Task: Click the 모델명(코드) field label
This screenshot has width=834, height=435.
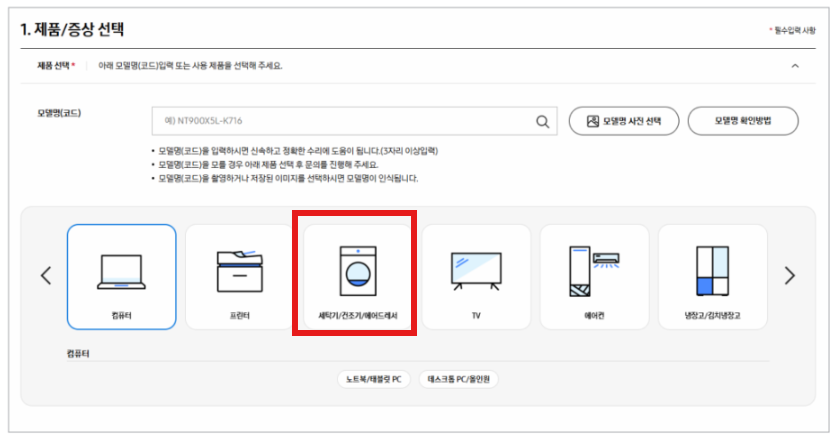Action: 59,113
